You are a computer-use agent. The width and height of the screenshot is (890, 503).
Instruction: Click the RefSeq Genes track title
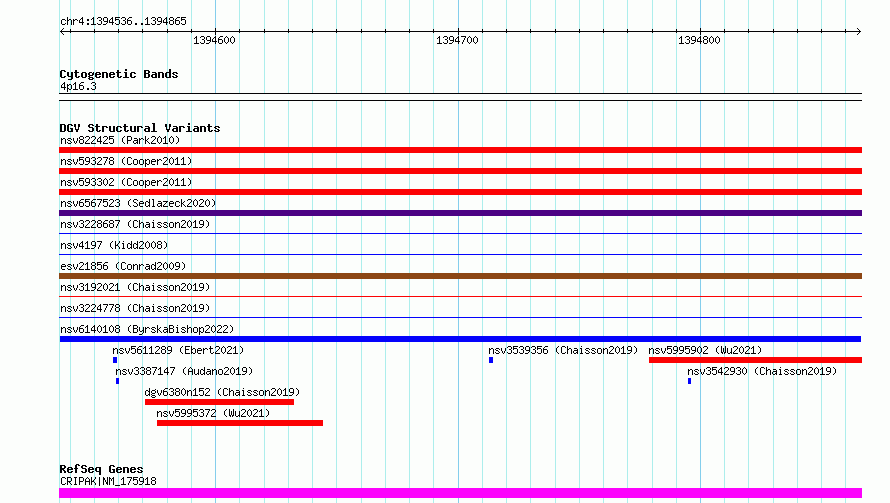(x=101, y=469)
